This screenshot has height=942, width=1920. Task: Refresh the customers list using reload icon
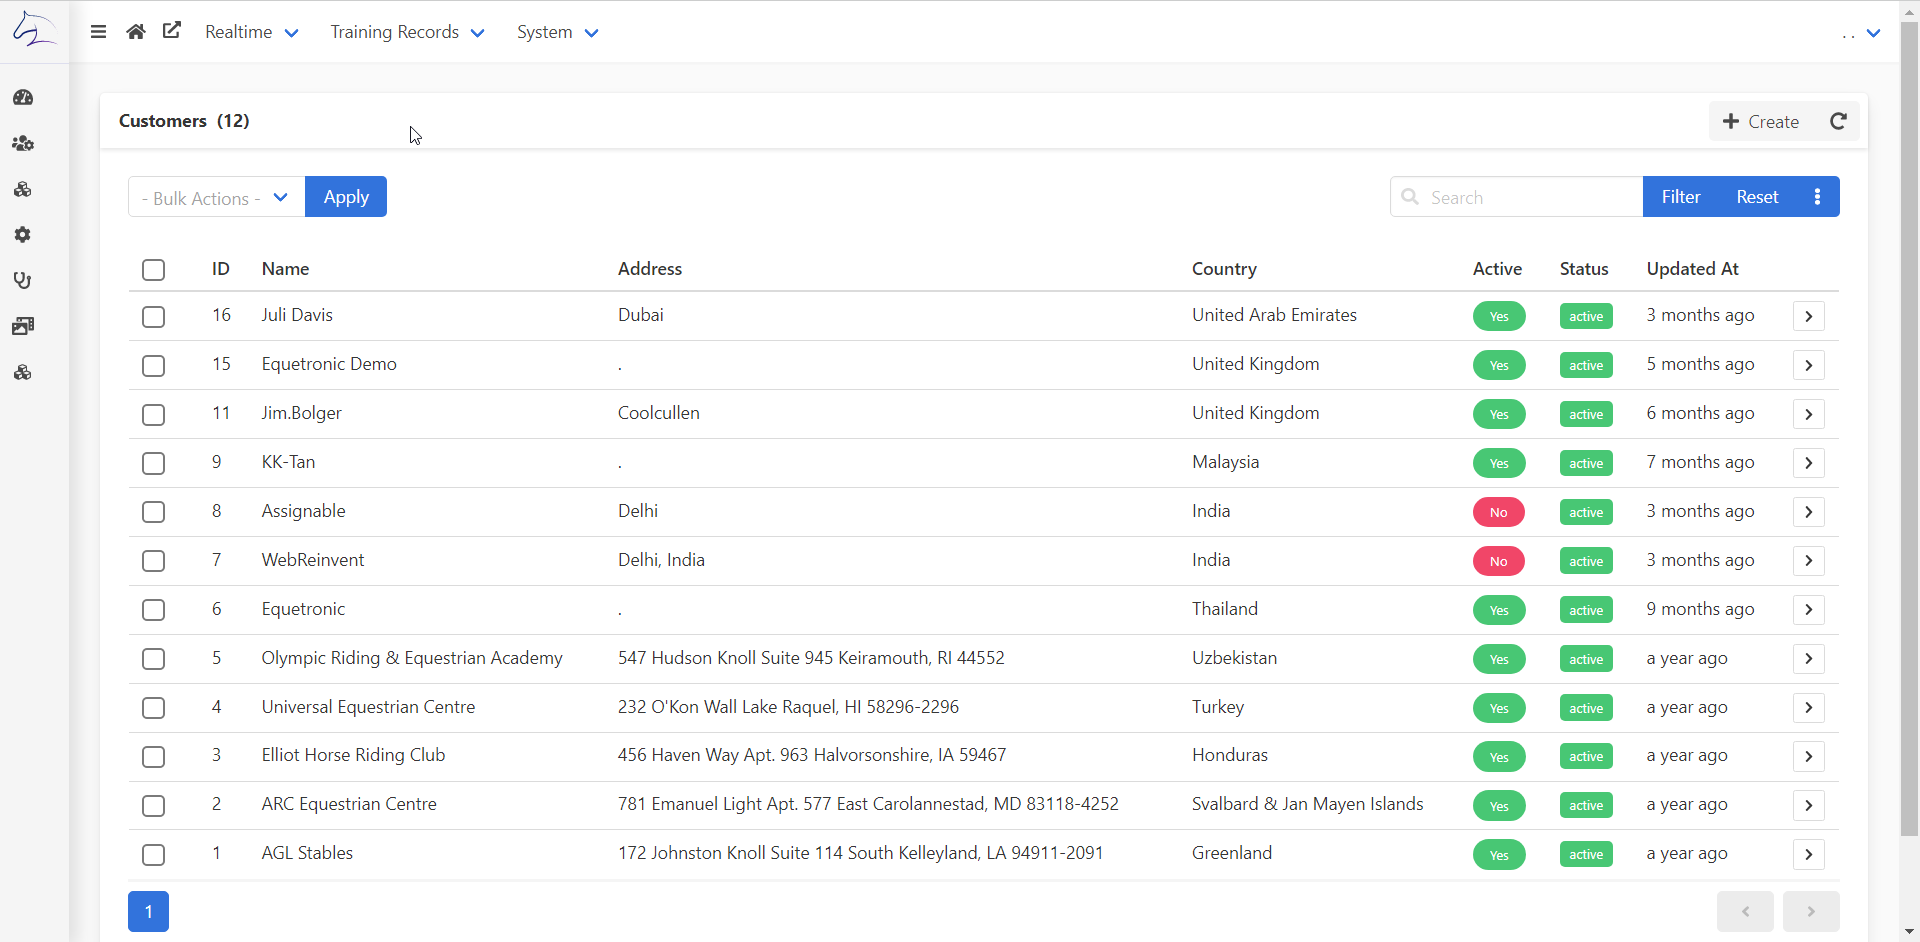[x=1839, y=121]
